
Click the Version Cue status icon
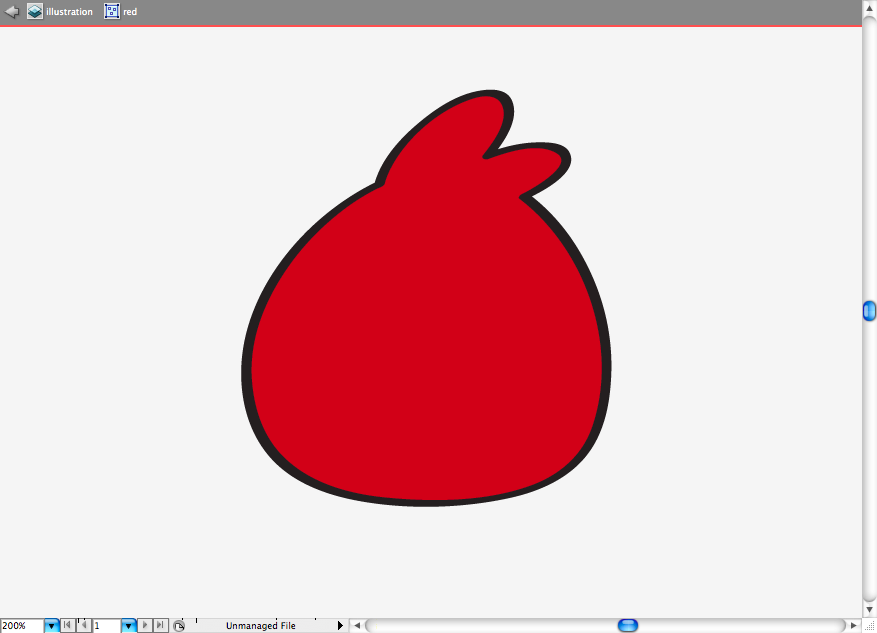(179, 626)
